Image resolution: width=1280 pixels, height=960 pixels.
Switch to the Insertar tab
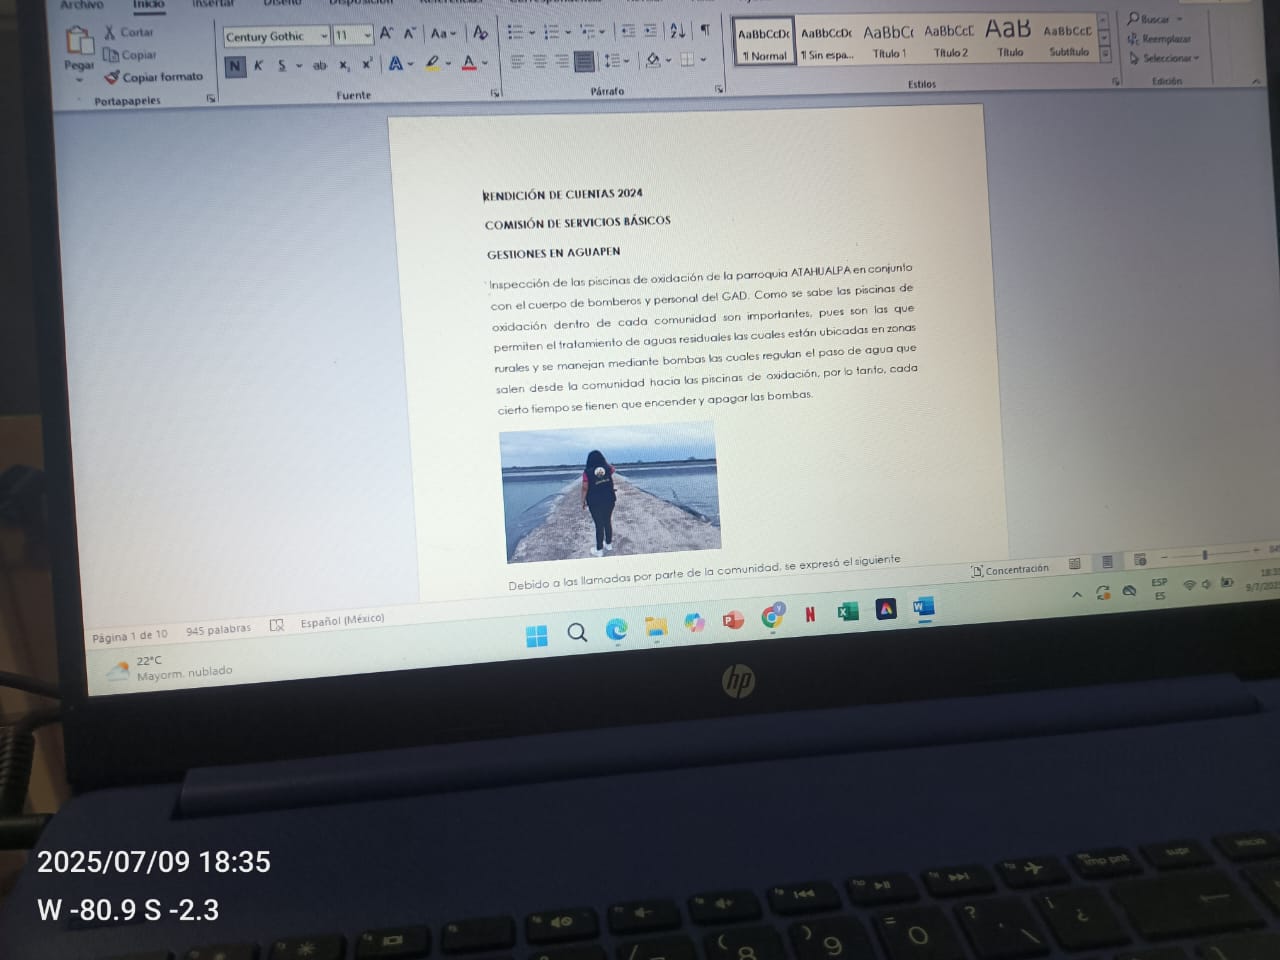[212, 4]
